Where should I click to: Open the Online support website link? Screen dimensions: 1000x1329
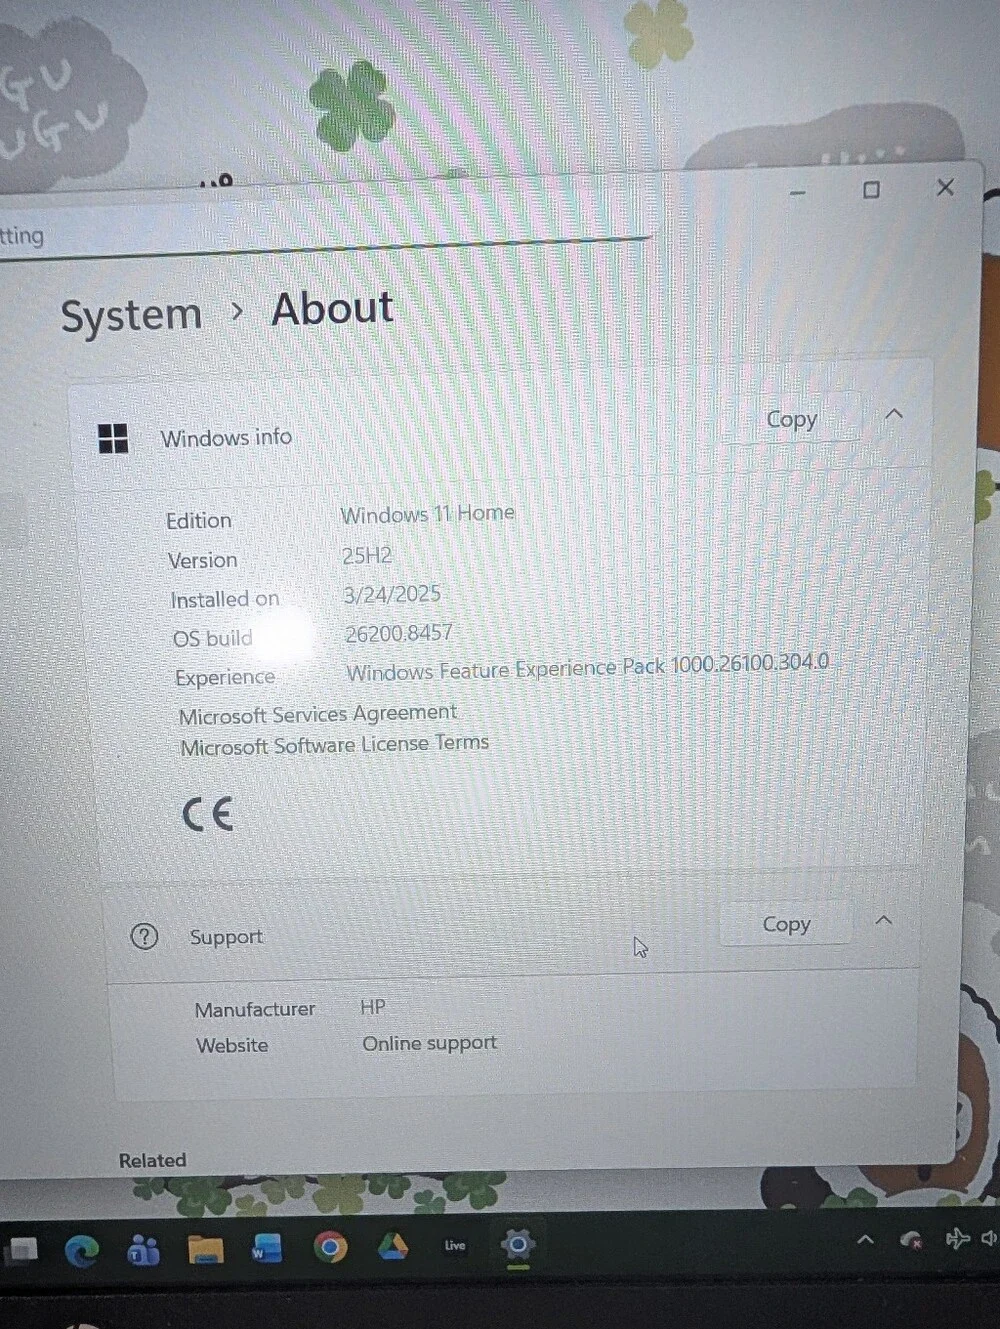coord(429,1043)
